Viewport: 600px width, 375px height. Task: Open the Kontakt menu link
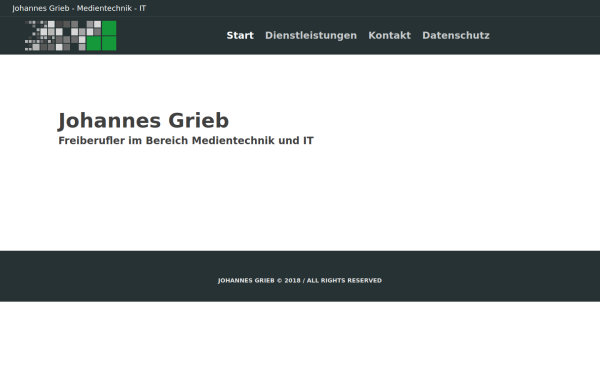point(390,36)
